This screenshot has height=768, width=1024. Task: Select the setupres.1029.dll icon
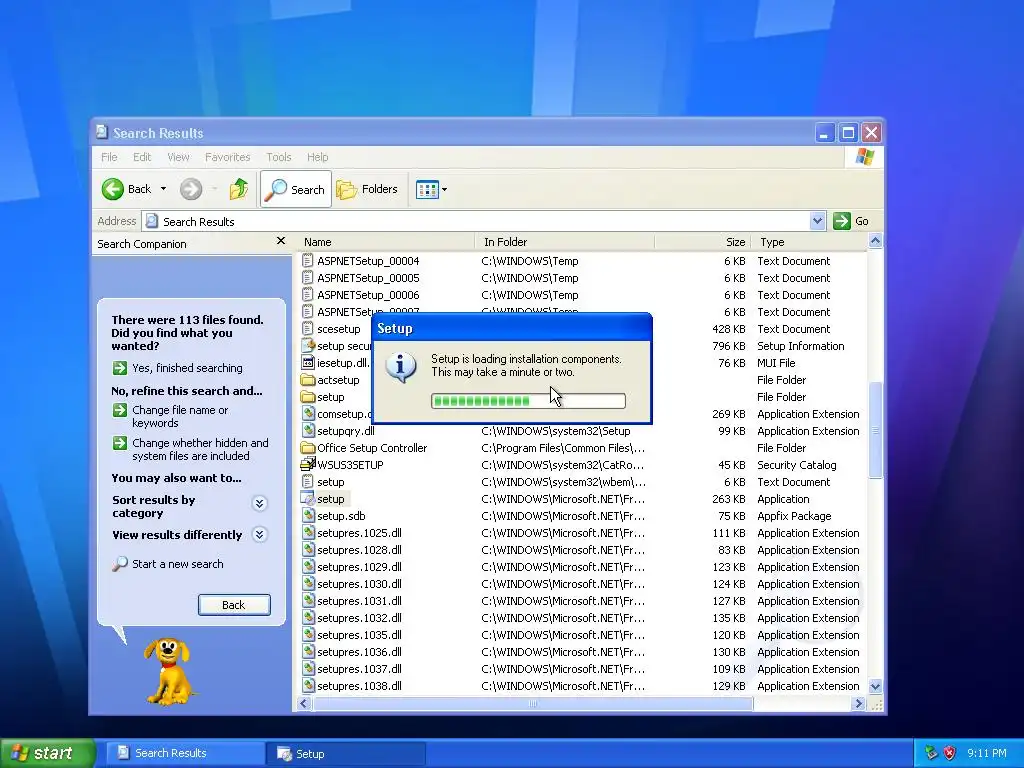point(308,566)
